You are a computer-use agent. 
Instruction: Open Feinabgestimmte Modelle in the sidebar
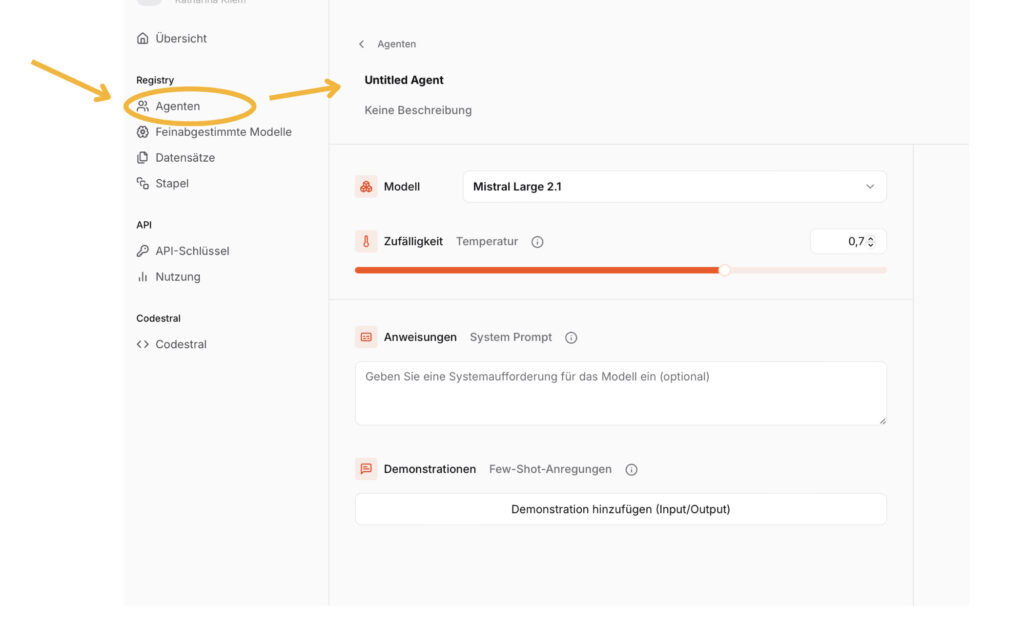pyautogui.click(x=223, y=132)
